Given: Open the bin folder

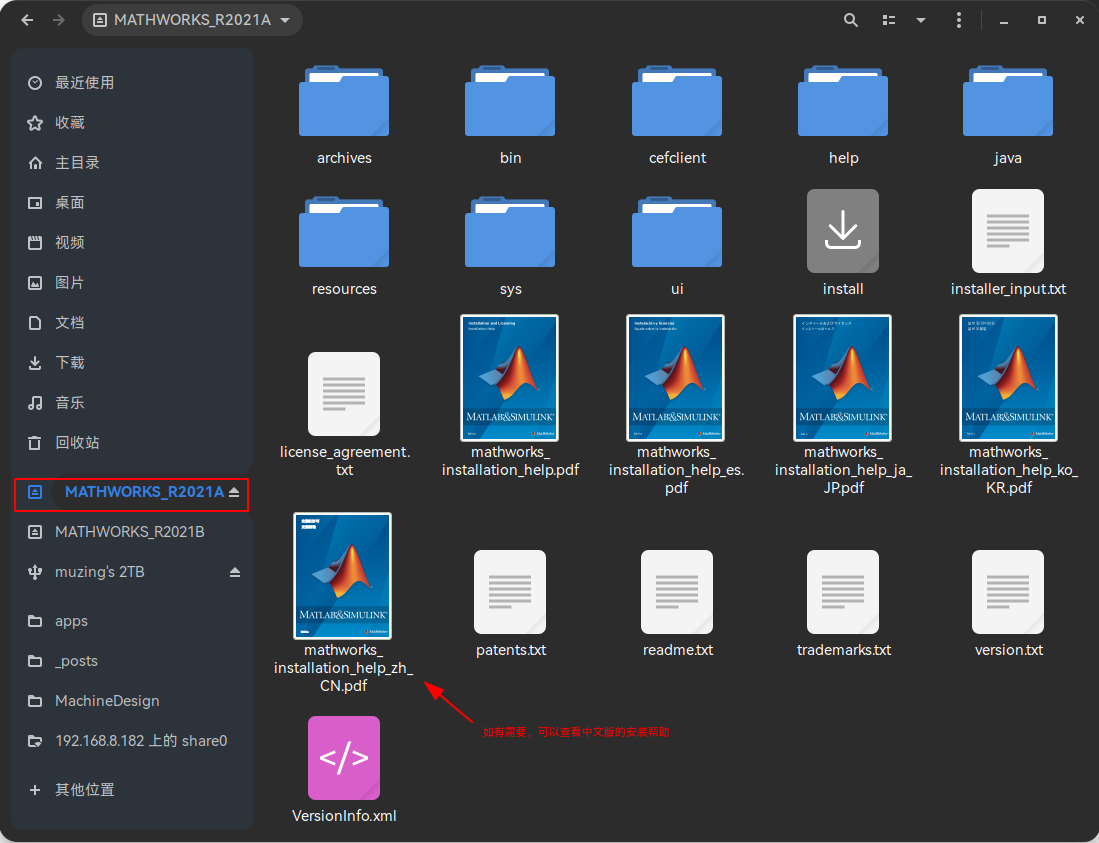Looking at the screenshot, I should point(510,101).
